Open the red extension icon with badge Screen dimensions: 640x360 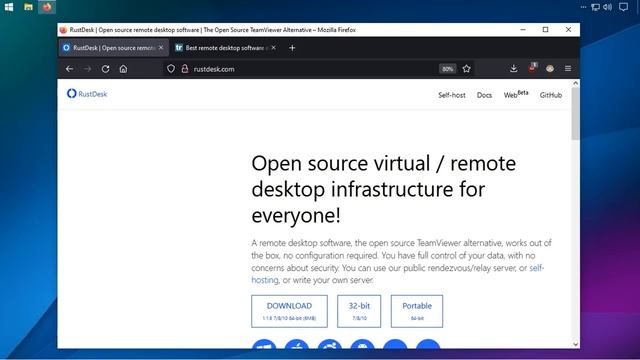pyautogui.click(x=532, y=68)
